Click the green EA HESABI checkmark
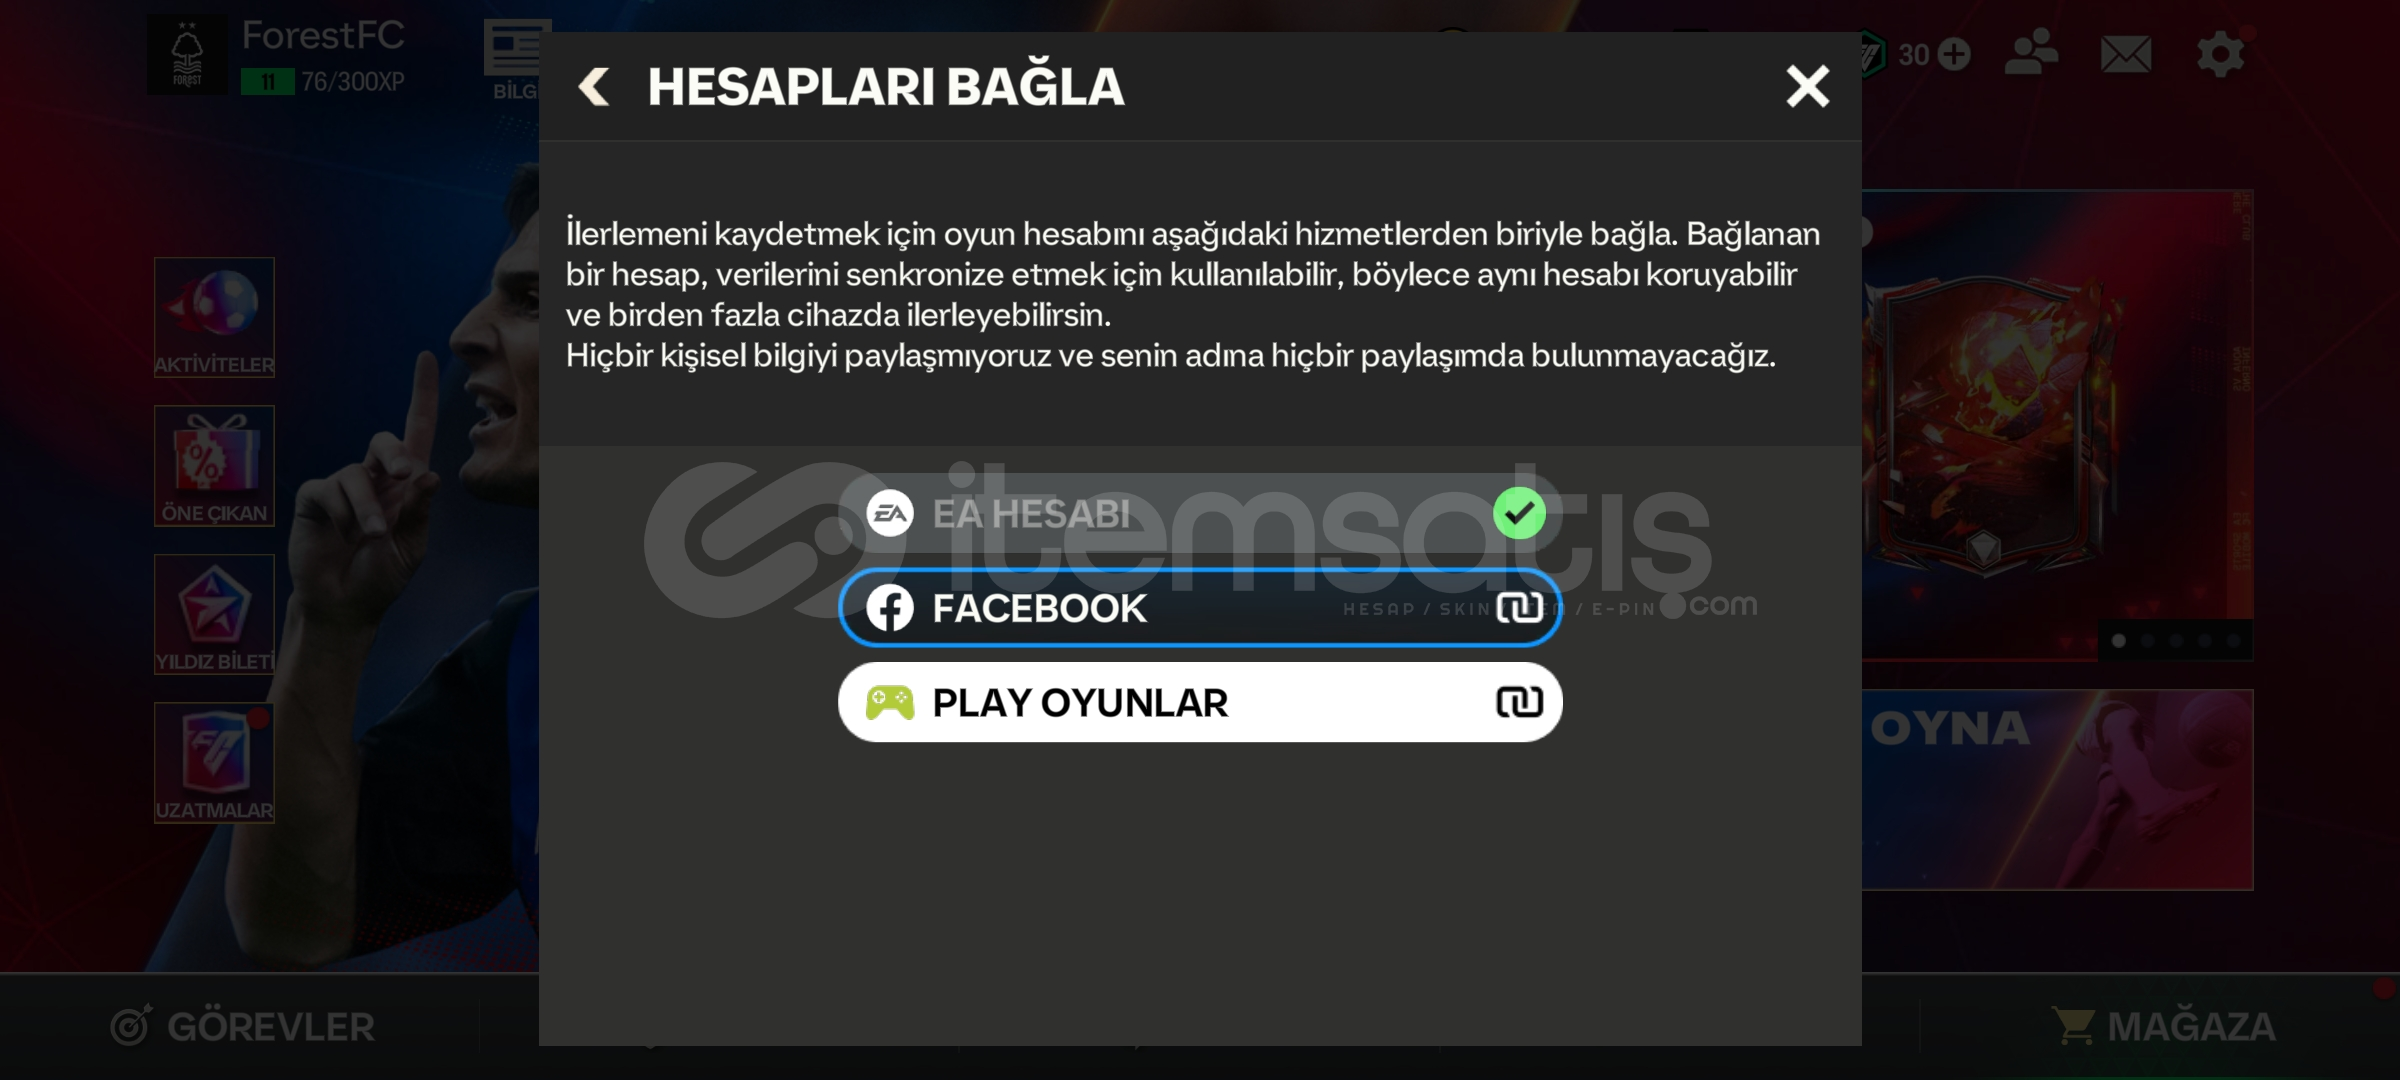This screenshot has height=1080, width=2400. point(1519,513)
